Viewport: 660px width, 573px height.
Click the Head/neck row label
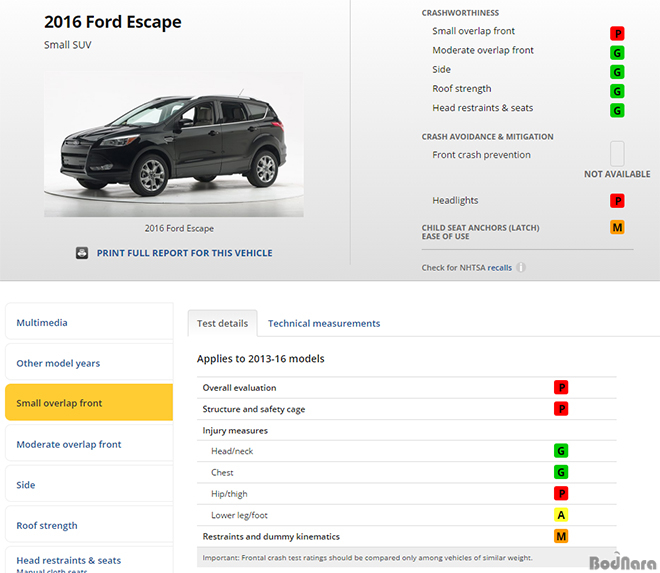pyautogui.click(x=232, y=451)
